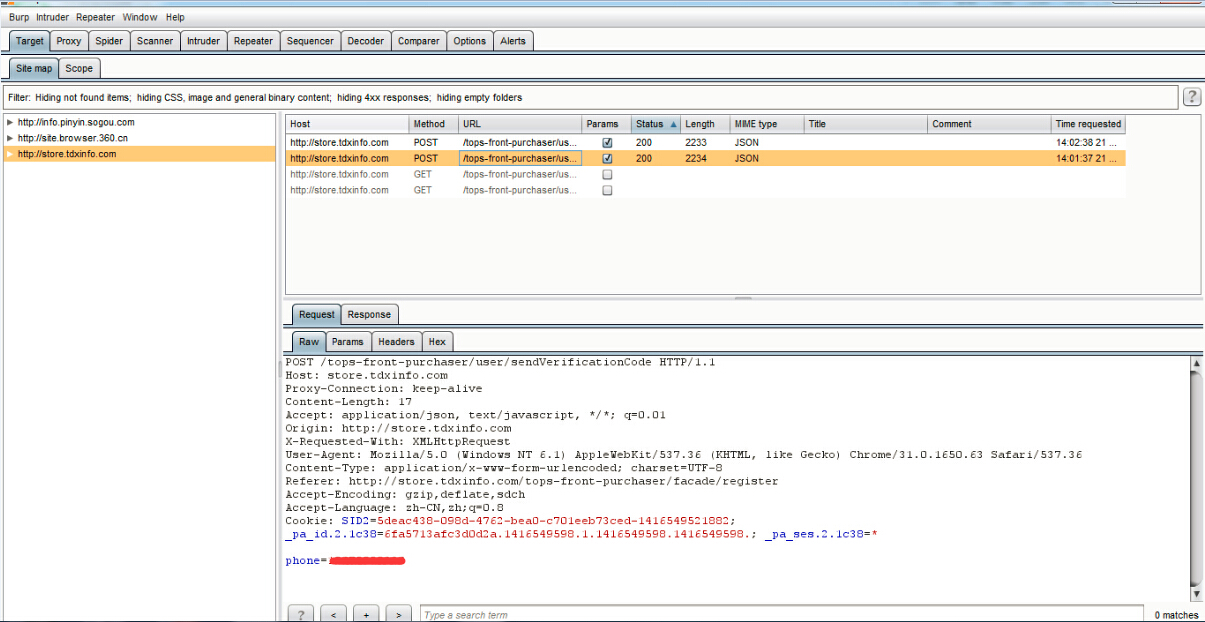Switch to the Sequencer tab
1205x622 pixels.
(310, 41)
